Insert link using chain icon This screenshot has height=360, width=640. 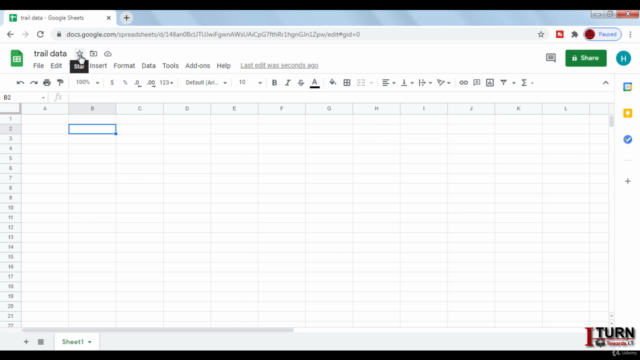coord(463,83)
